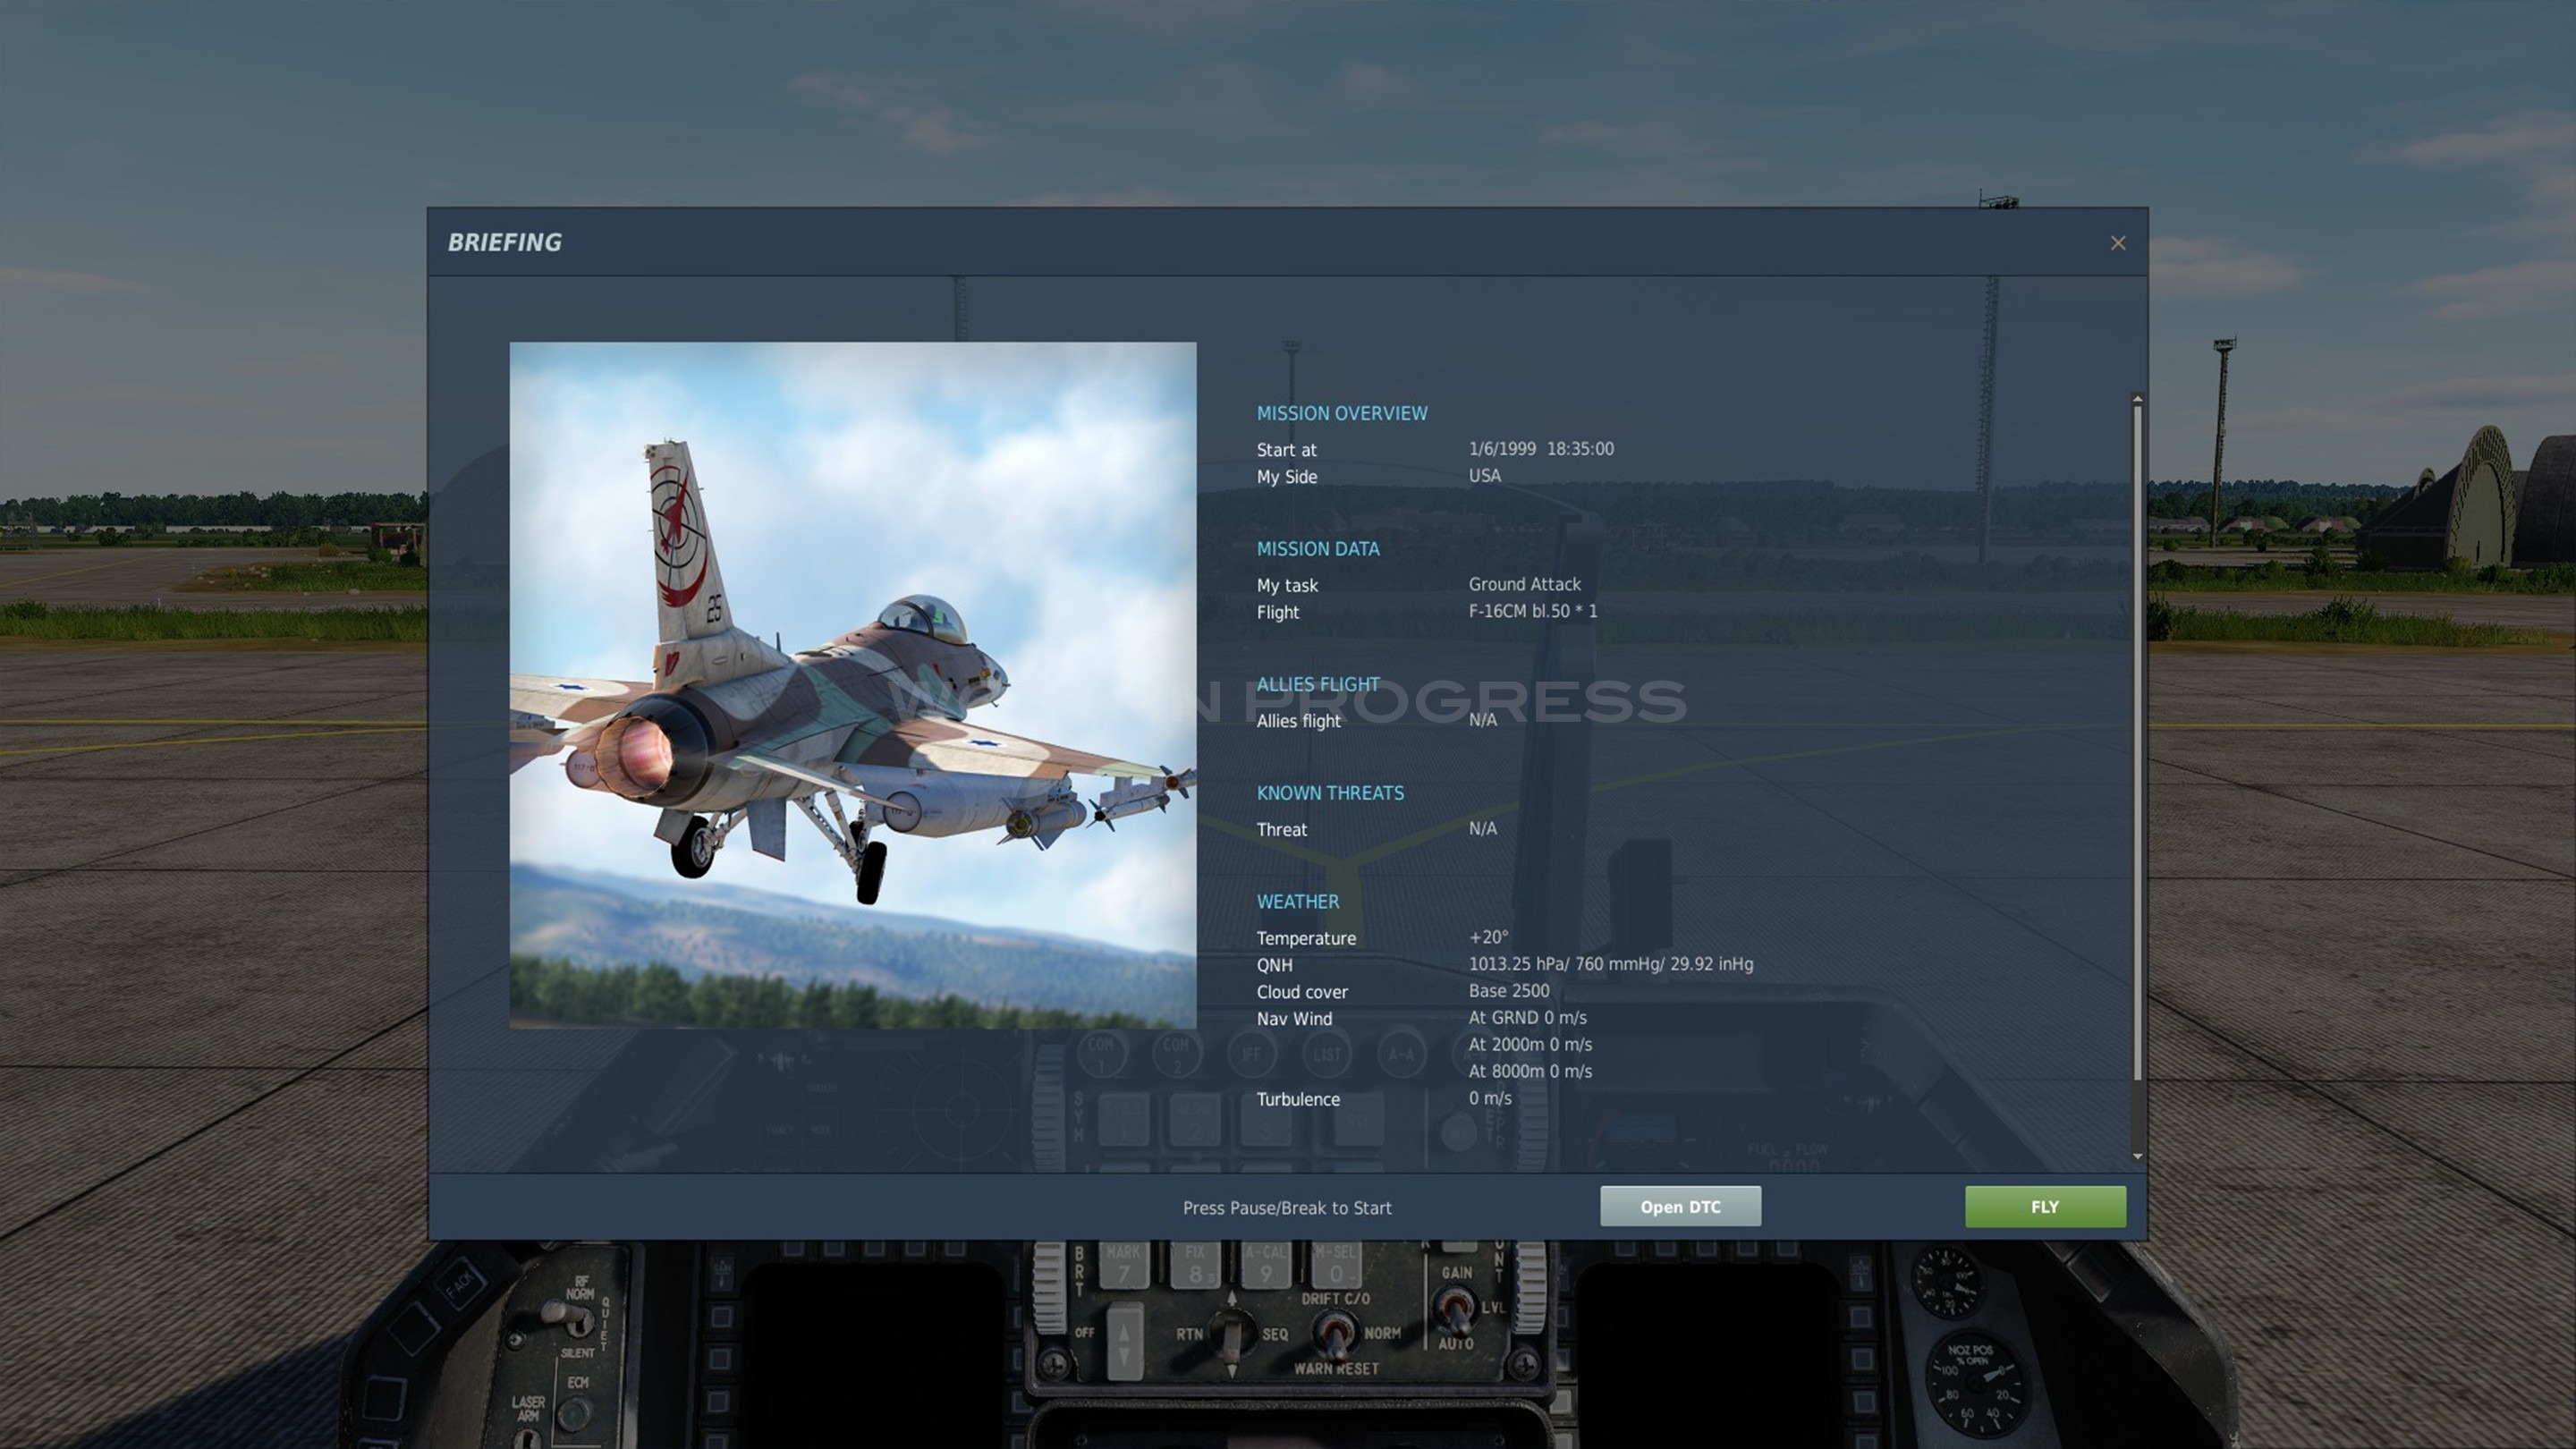Click the briefing scrollbar down arrow

2137,1157
